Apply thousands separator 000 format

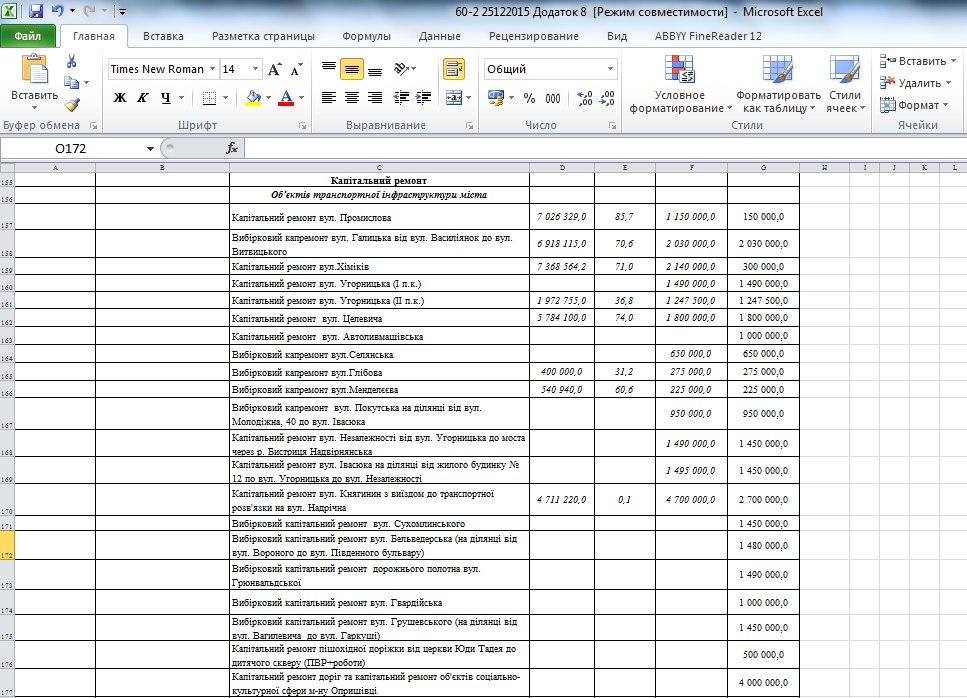point(553,98)
